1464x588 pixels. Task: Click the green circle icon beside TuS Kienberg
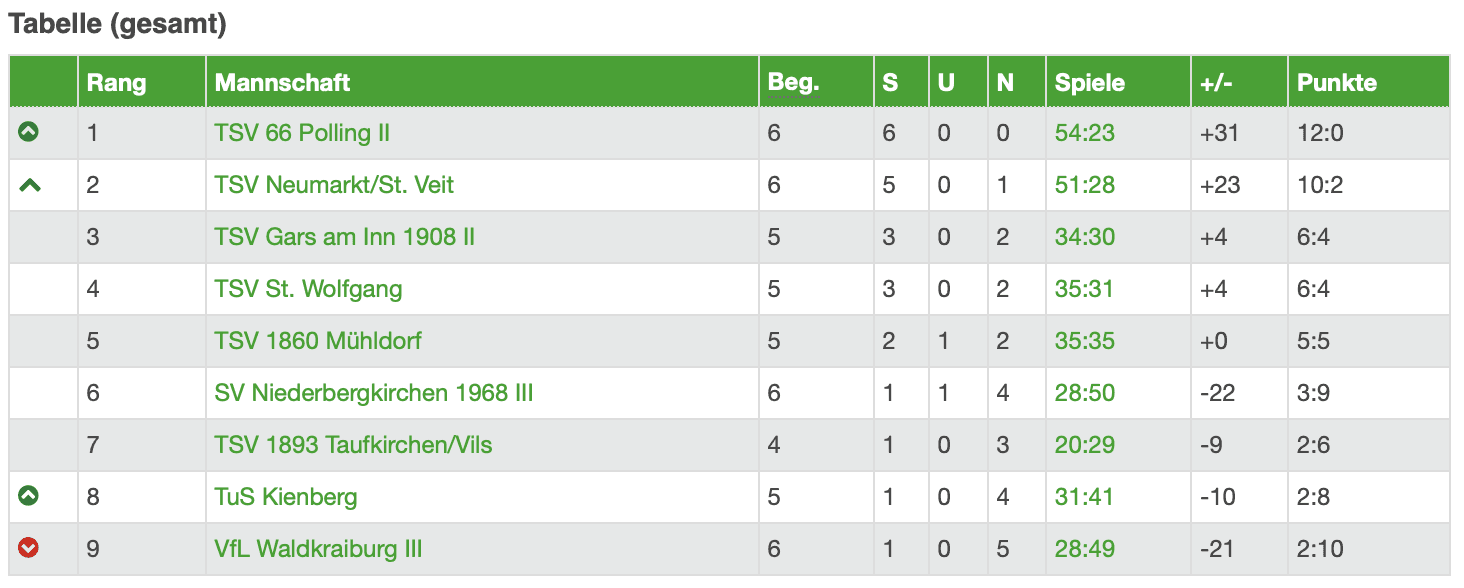click(29, 496)
